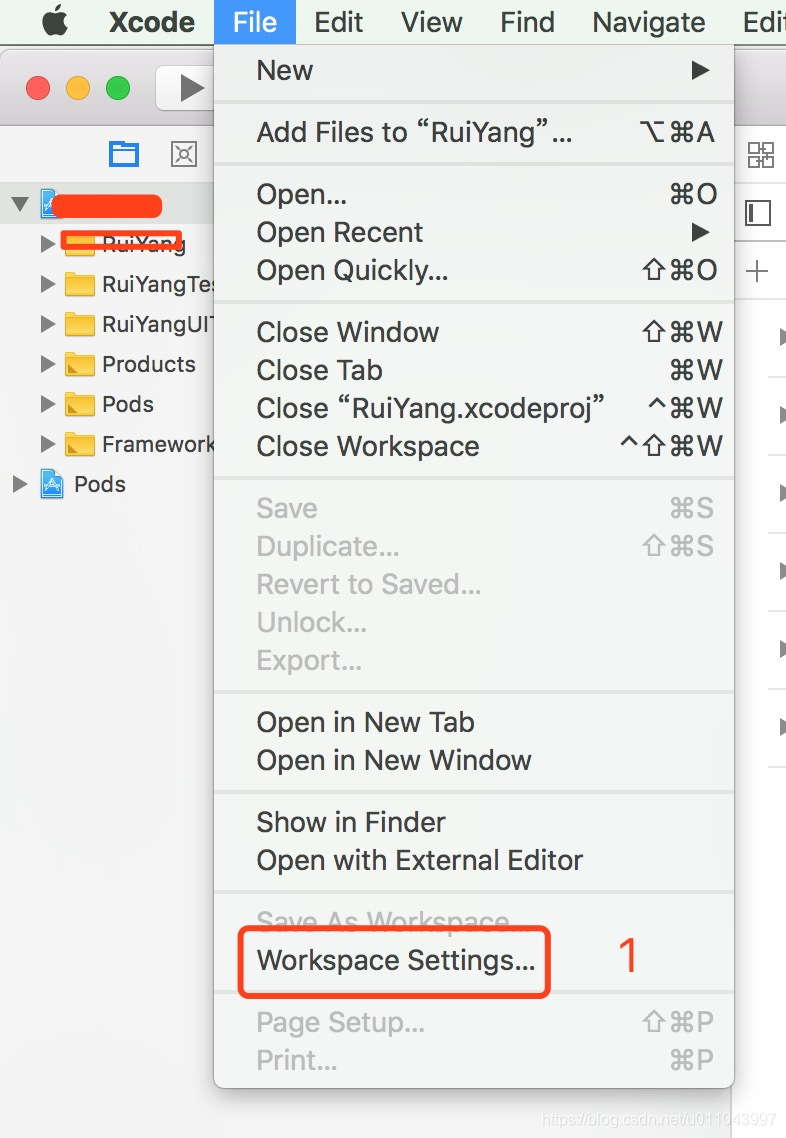Expand the Pods folder triangle

tap(48, 404)
